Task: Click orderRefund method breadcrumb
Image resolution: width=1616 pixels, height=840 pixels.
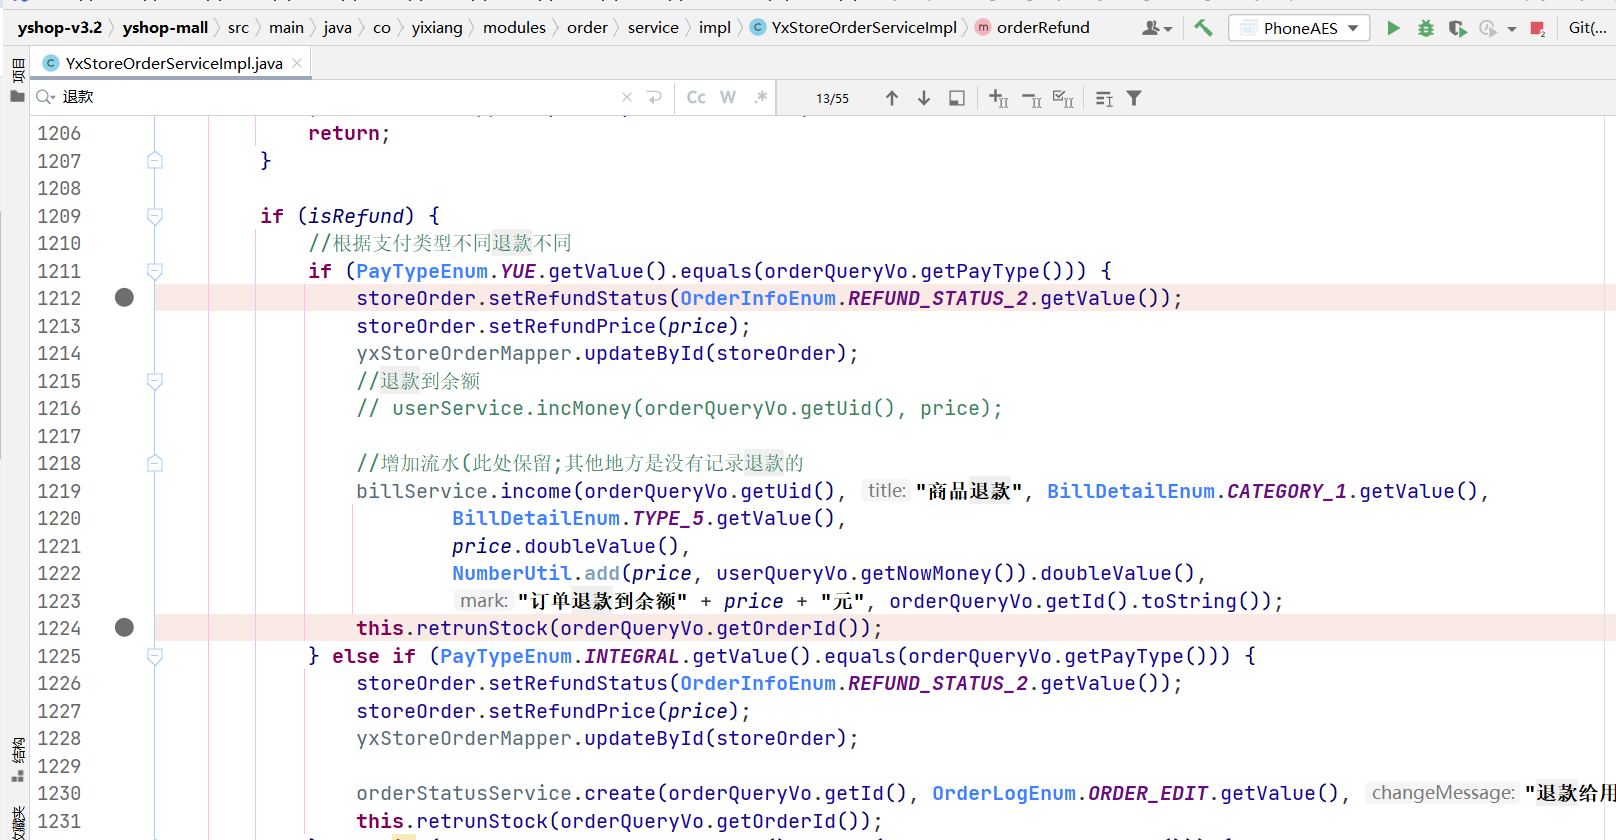Action: click(1043, 28)
